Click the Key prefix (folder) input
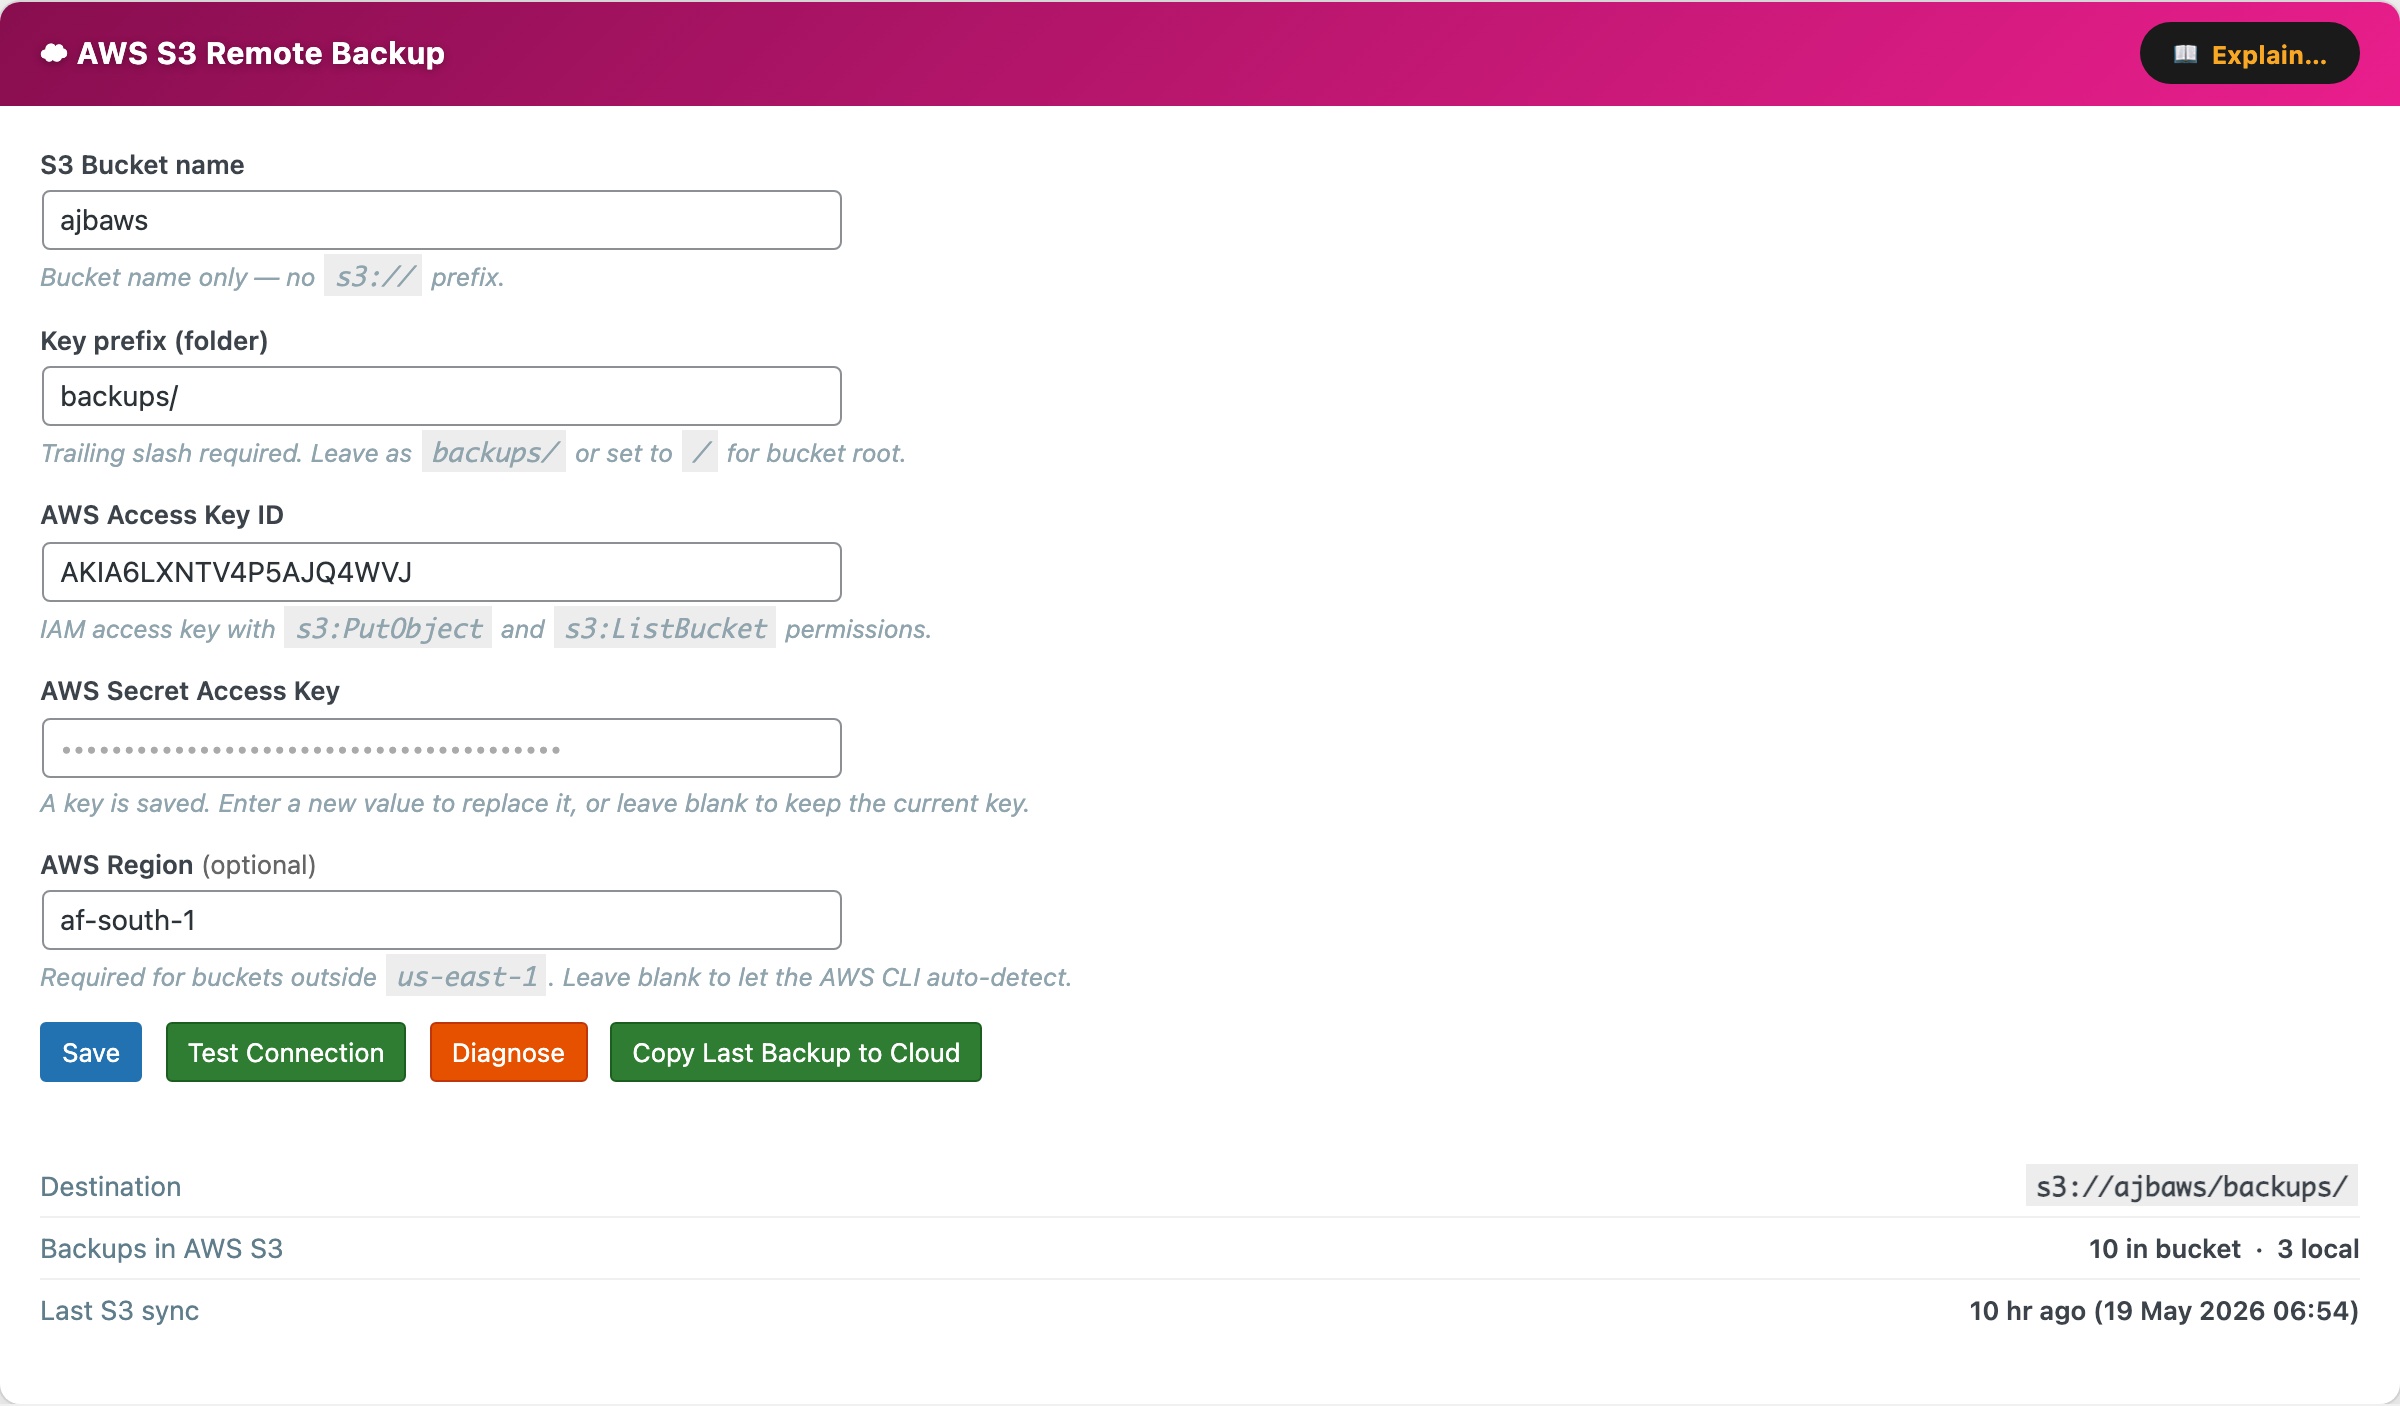This screenshot has width=2400, height=1406. [441, 396]
